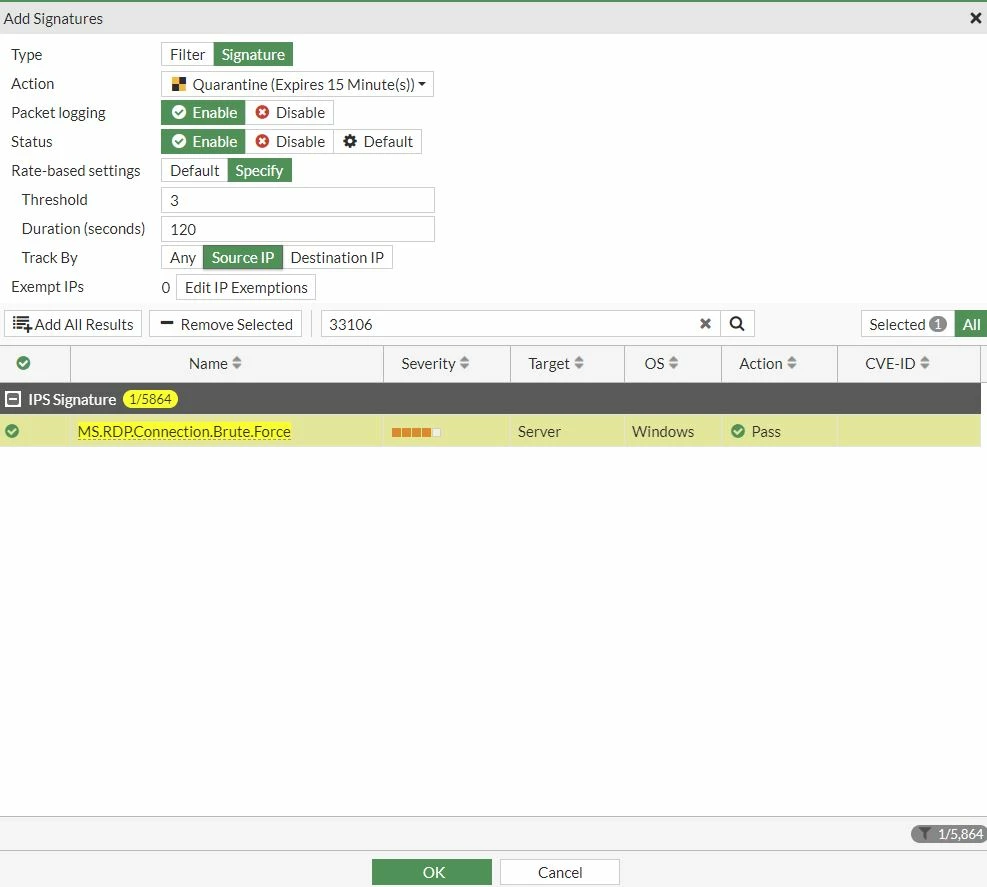This screenshot has width=987, height=887.
Task: Open Edit IP Exemptions
Action: pyautogui.click(x=246, y=287)
